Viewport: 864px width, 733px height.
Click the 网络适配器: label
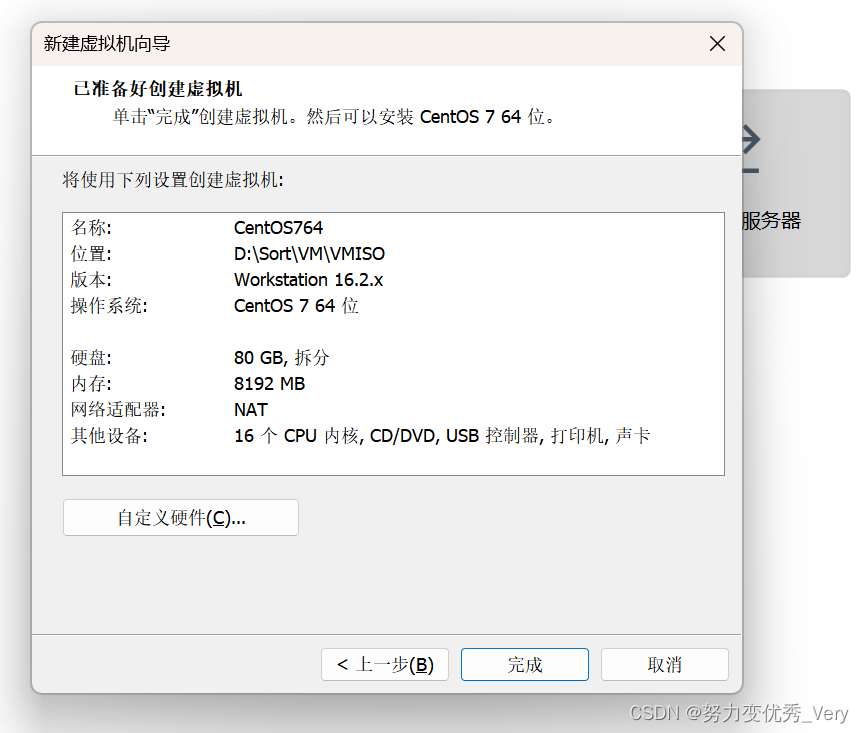coord(118,409)
